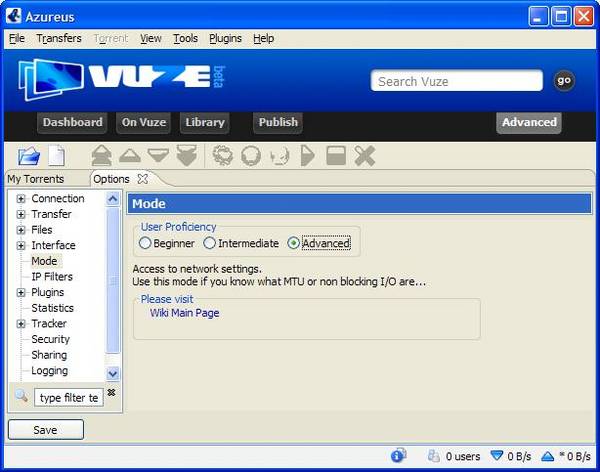The image size is (600, 472).
Task: Open the Transfers menu
Action: click(59, 38)
